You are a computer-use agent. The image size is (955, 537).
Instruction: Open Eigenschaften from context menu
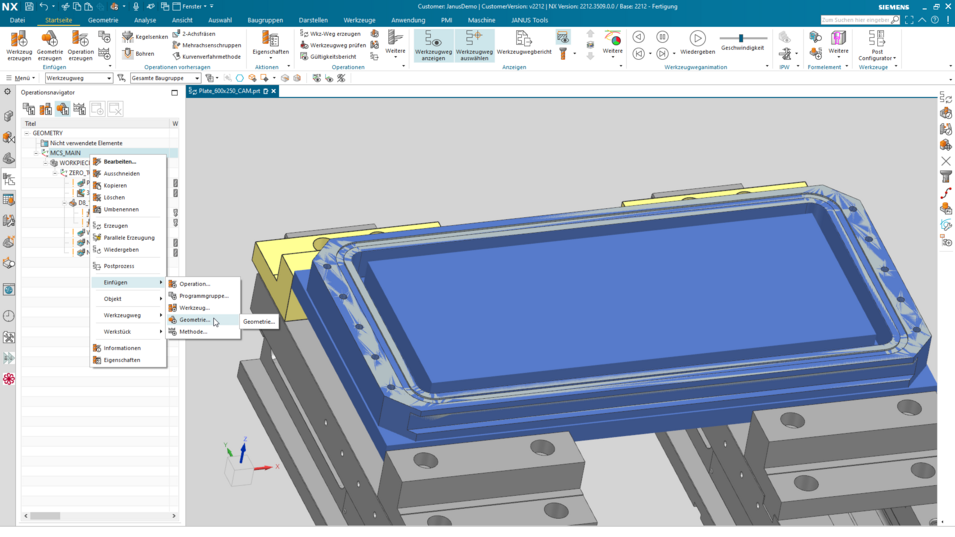(129, 360)
